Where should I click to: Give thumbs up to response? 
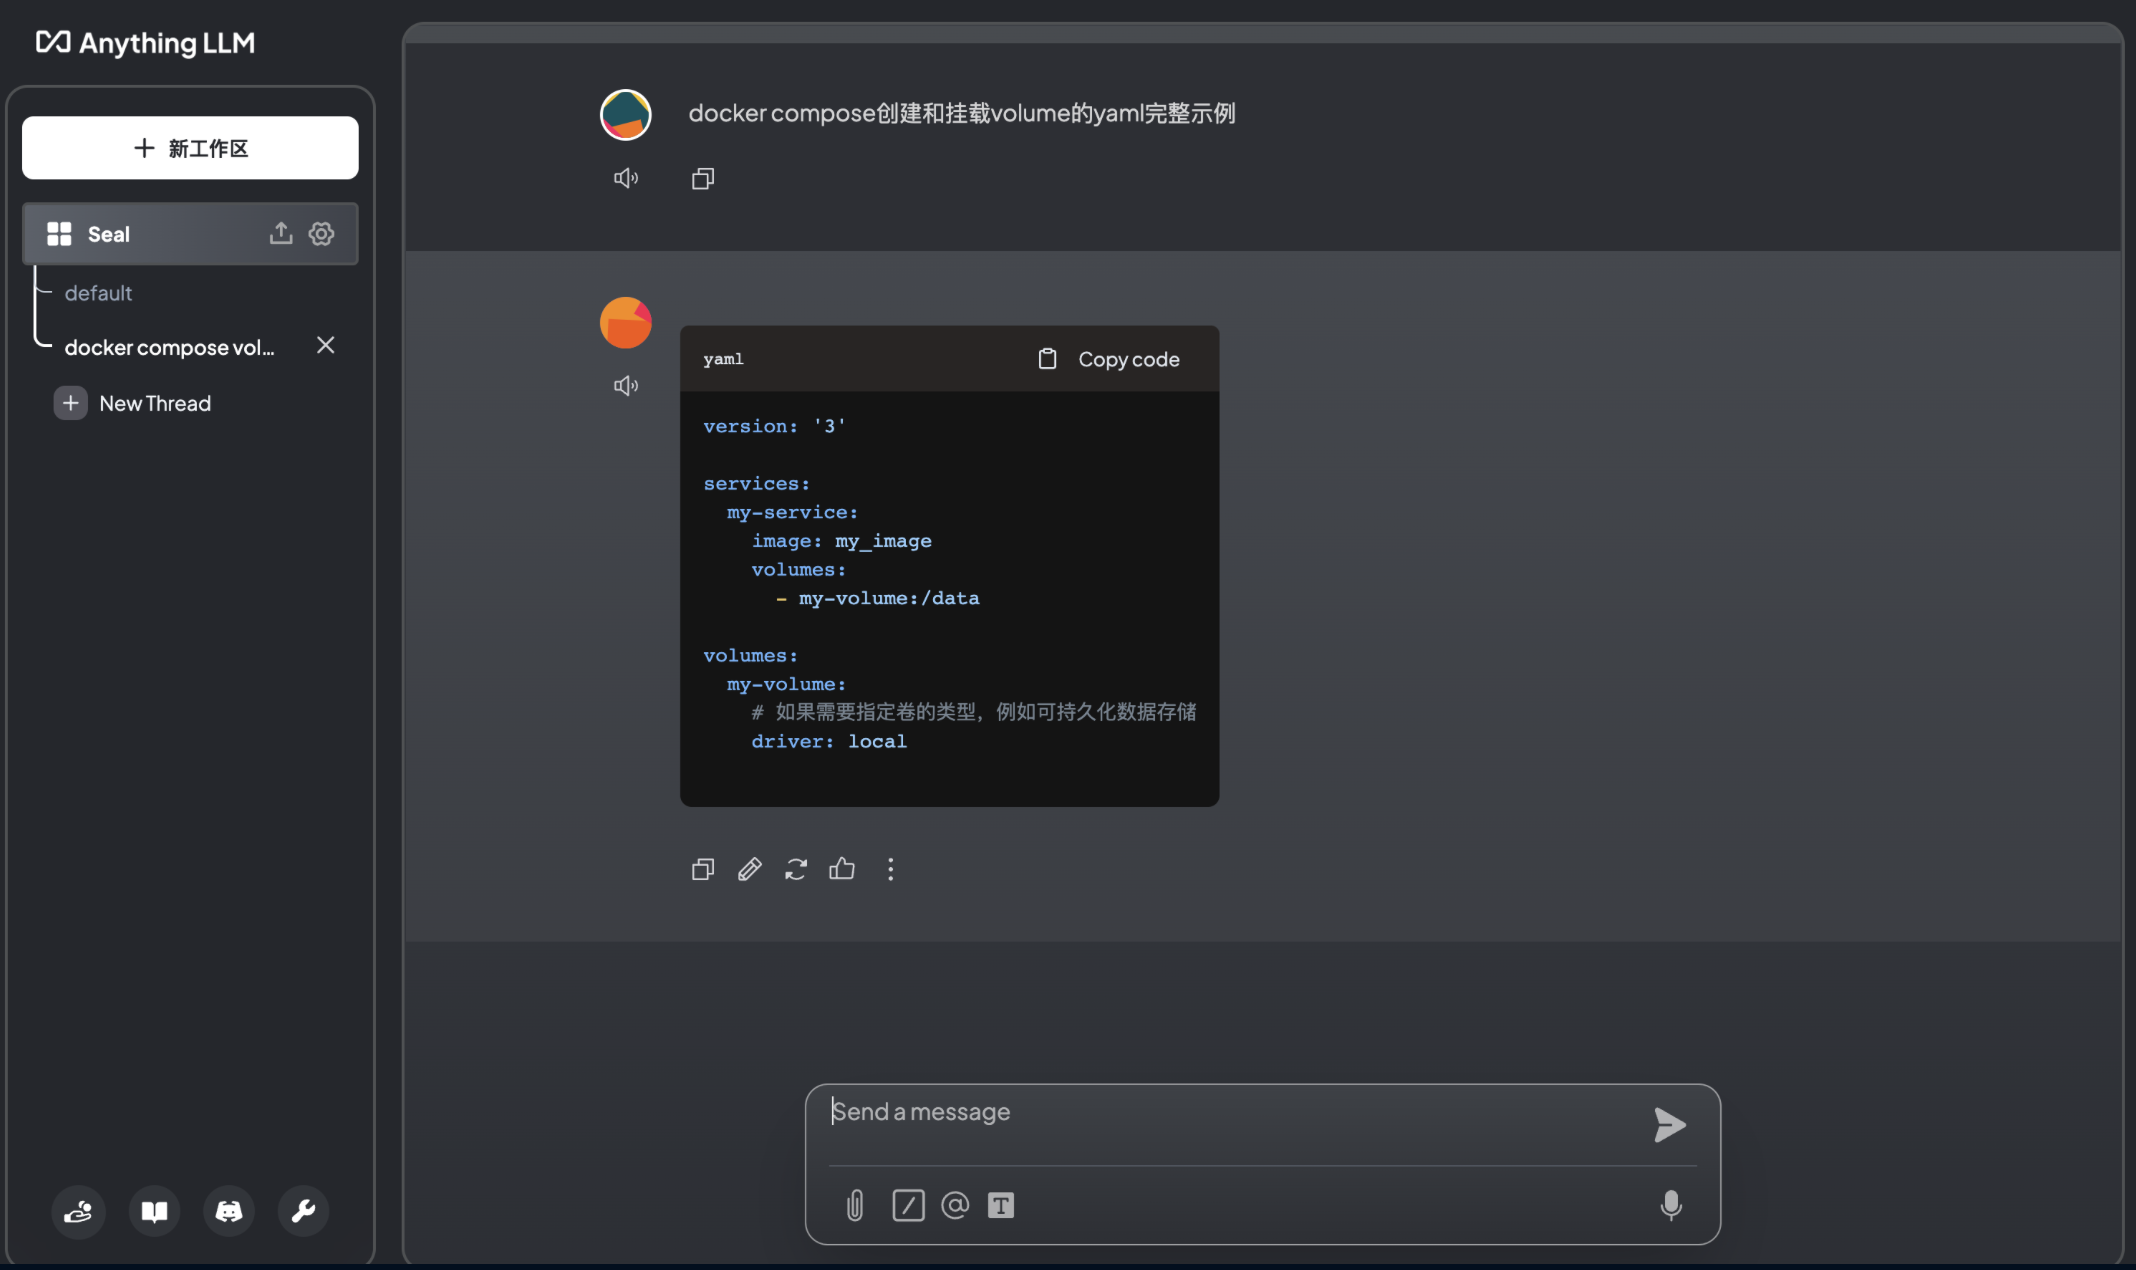pyautogui.click(x=842, y=869)
